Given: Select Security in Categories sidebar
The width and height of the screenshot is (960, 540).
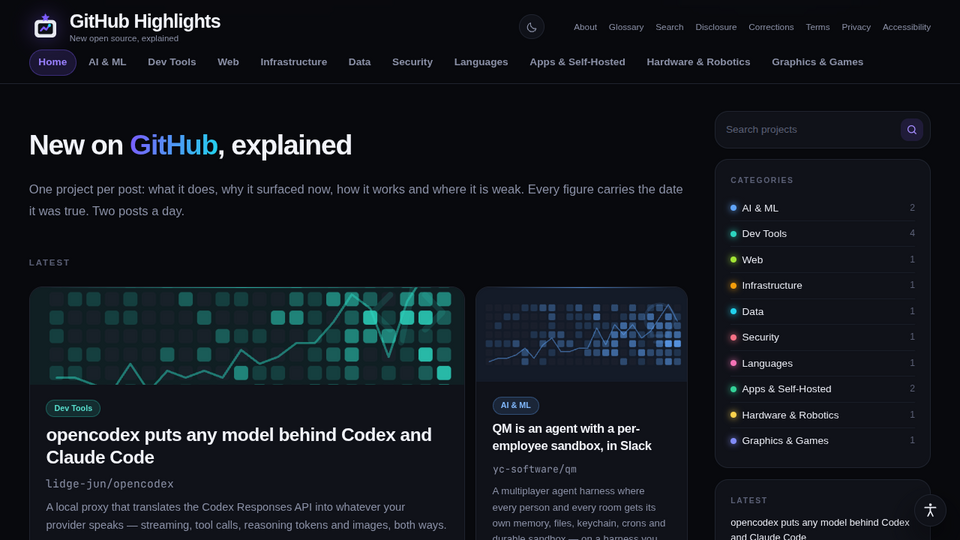Looking at the screenshot, I should coord(822,337).
